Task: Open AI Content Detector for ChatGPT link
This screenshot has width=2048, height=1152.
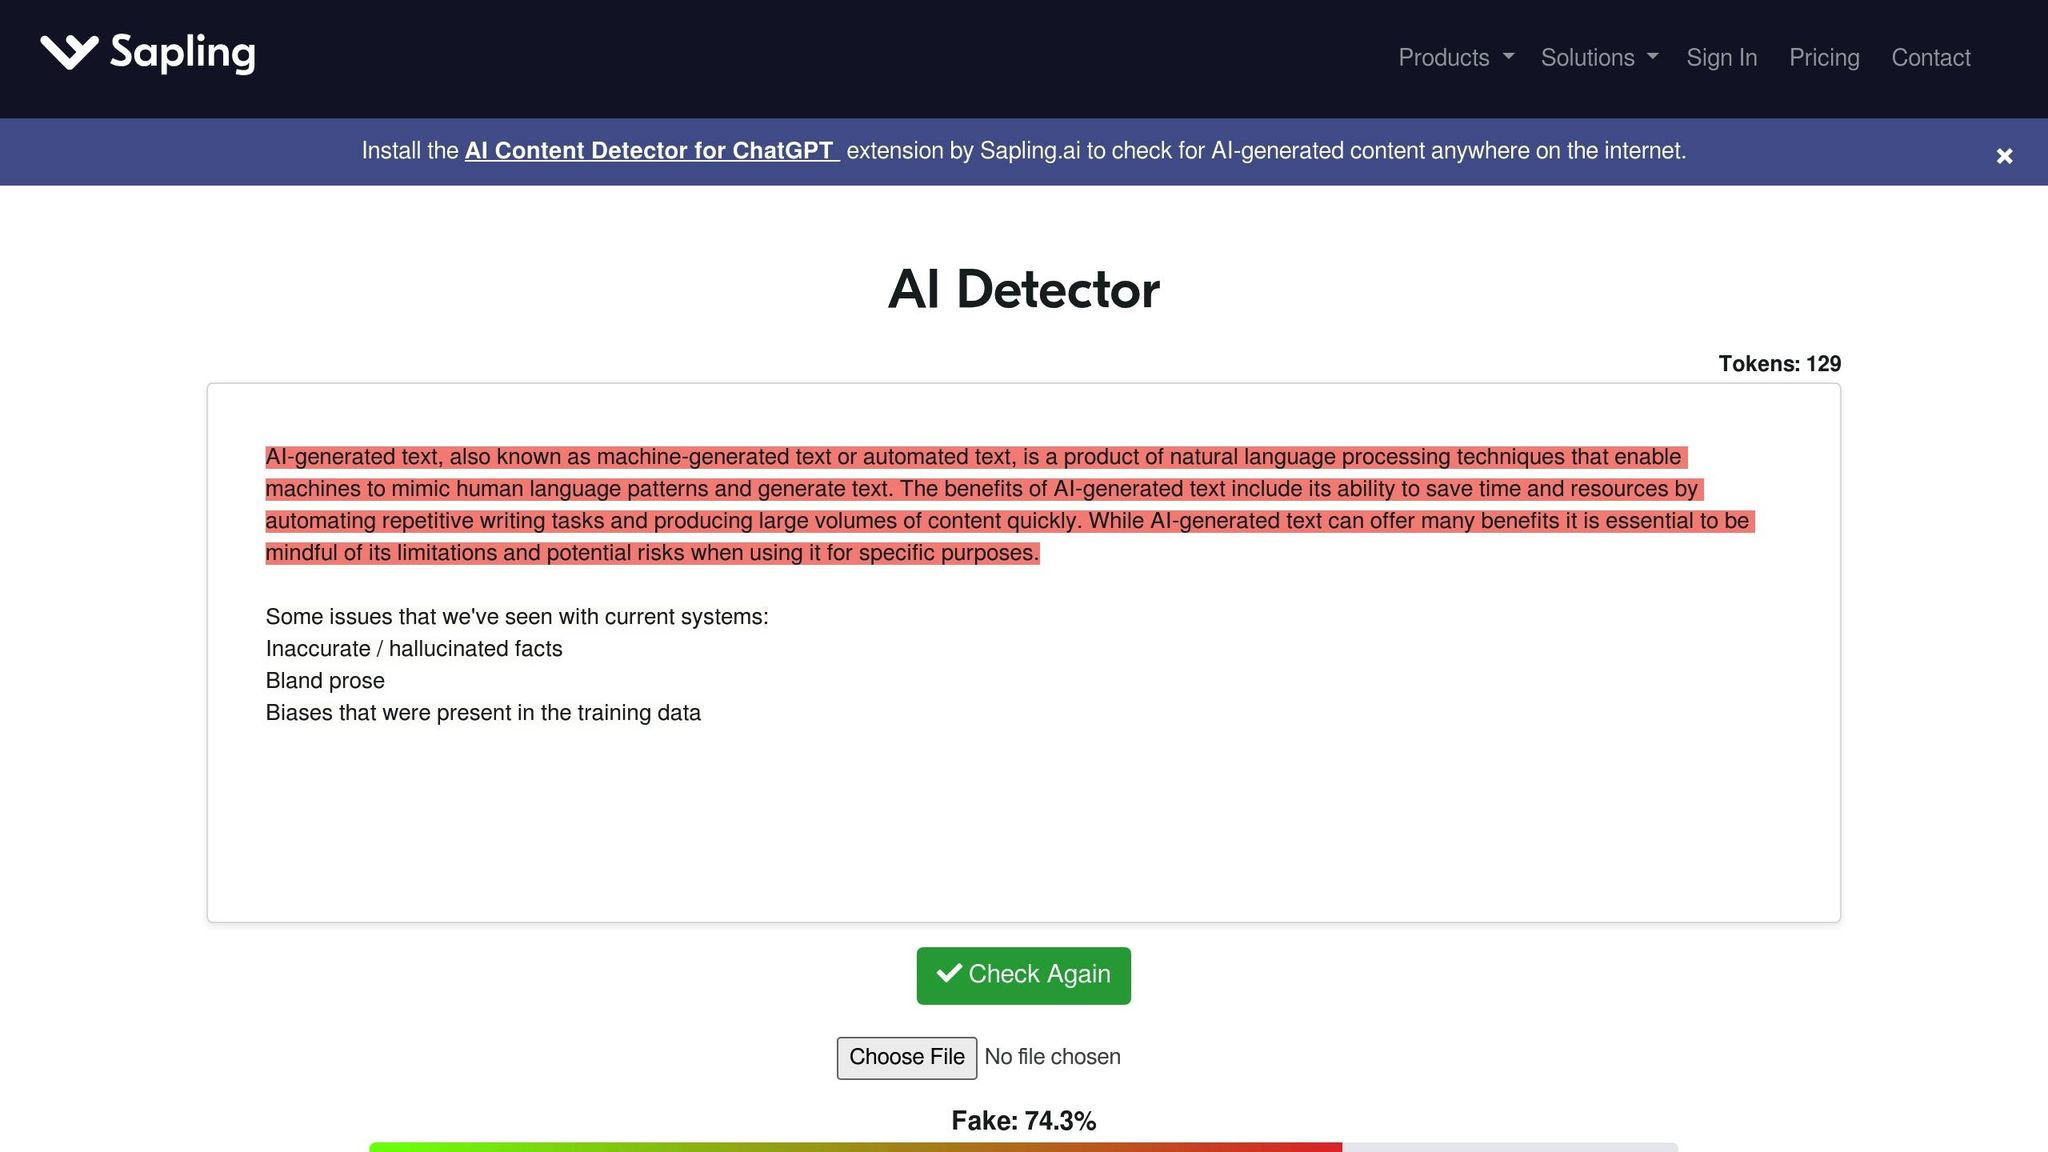Action: 650,151
